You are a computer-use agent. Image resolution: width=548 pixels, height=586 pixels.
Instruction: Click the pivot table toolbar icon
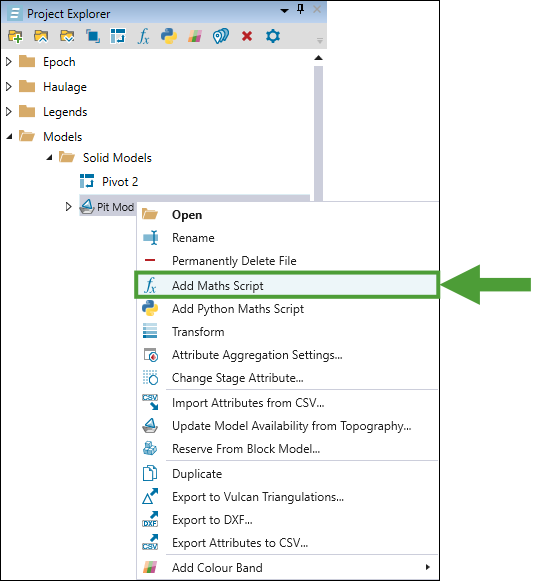click(118, 37)
